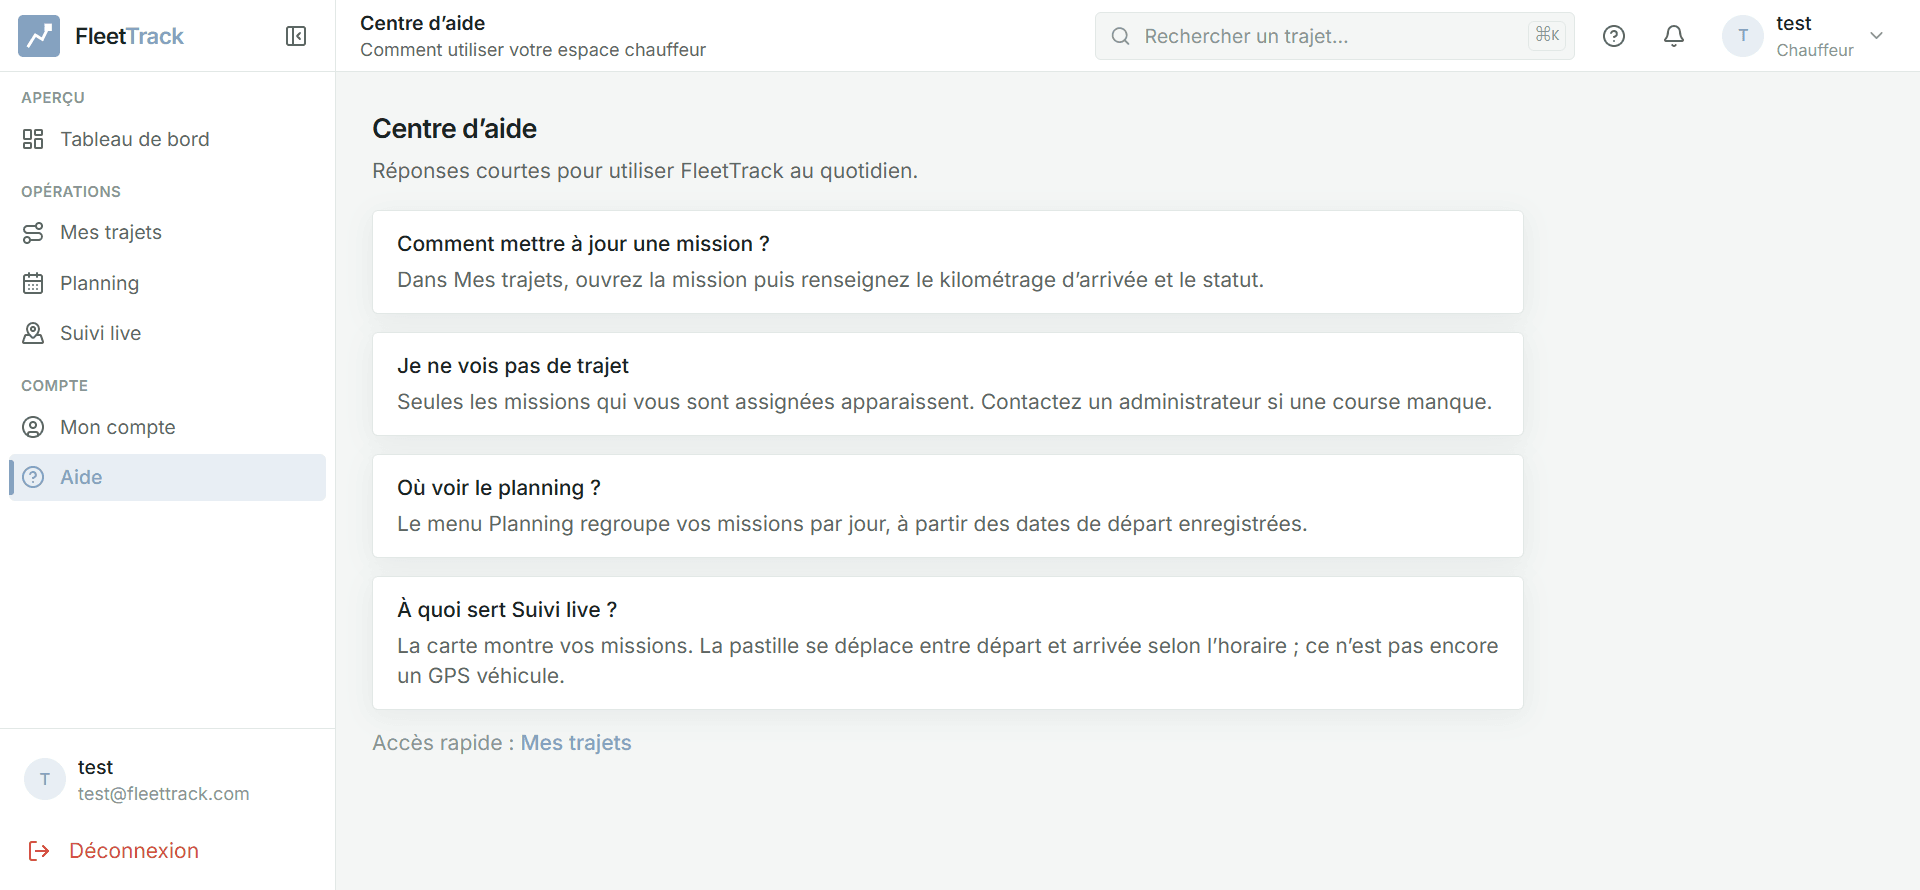Open the Mon compte menu item
1920x890 pixels.
coord(167,427)
